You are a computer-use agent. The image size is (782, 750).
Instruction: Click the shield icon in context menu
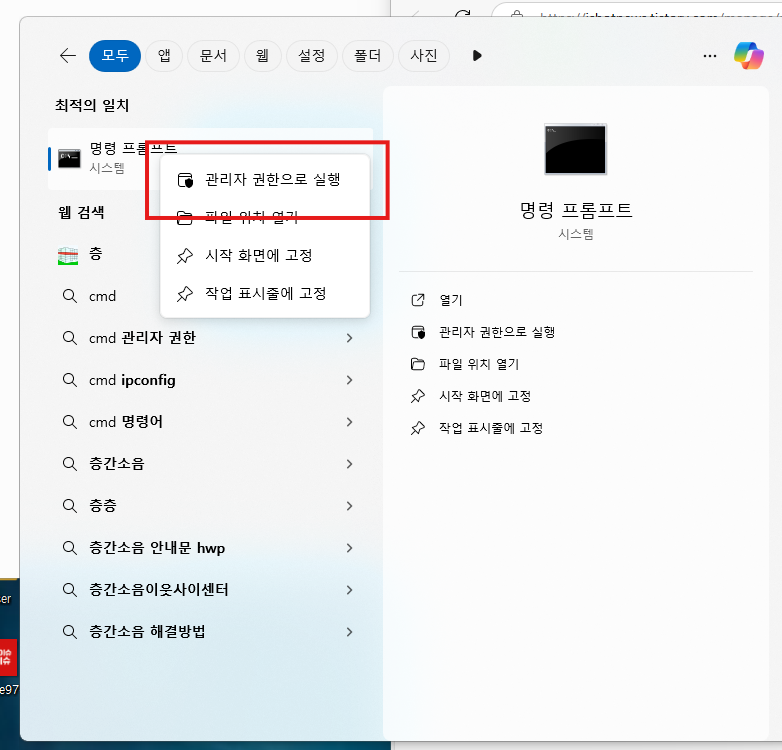pyautogui.click(x=185, y=180)
